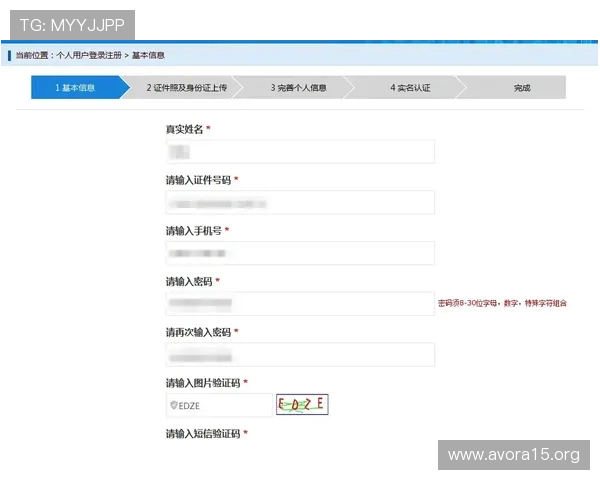The height and width of the screenshot is (480, 600).
Task: Select step 2 证件照及身份证上传
Action: pos(186,88)
